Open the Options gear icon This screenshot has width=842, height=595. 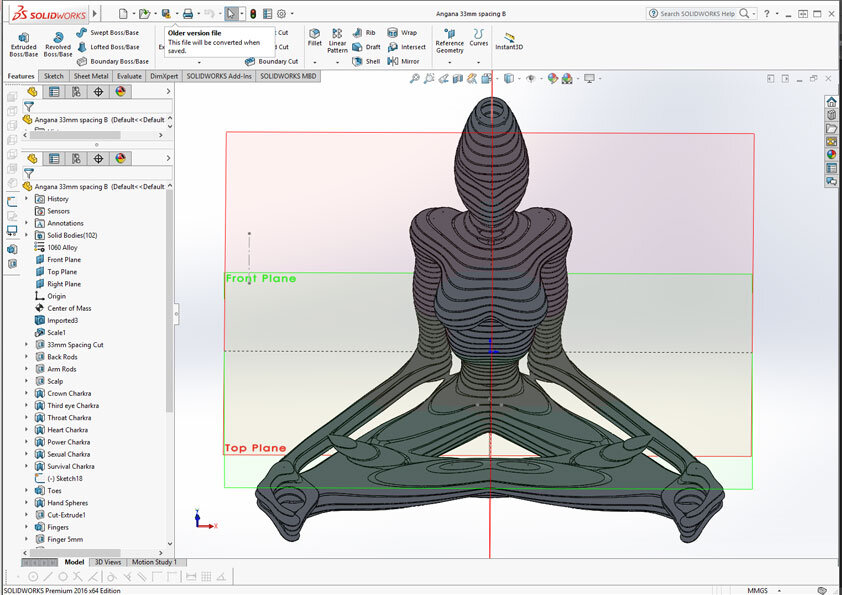[281, 14]
